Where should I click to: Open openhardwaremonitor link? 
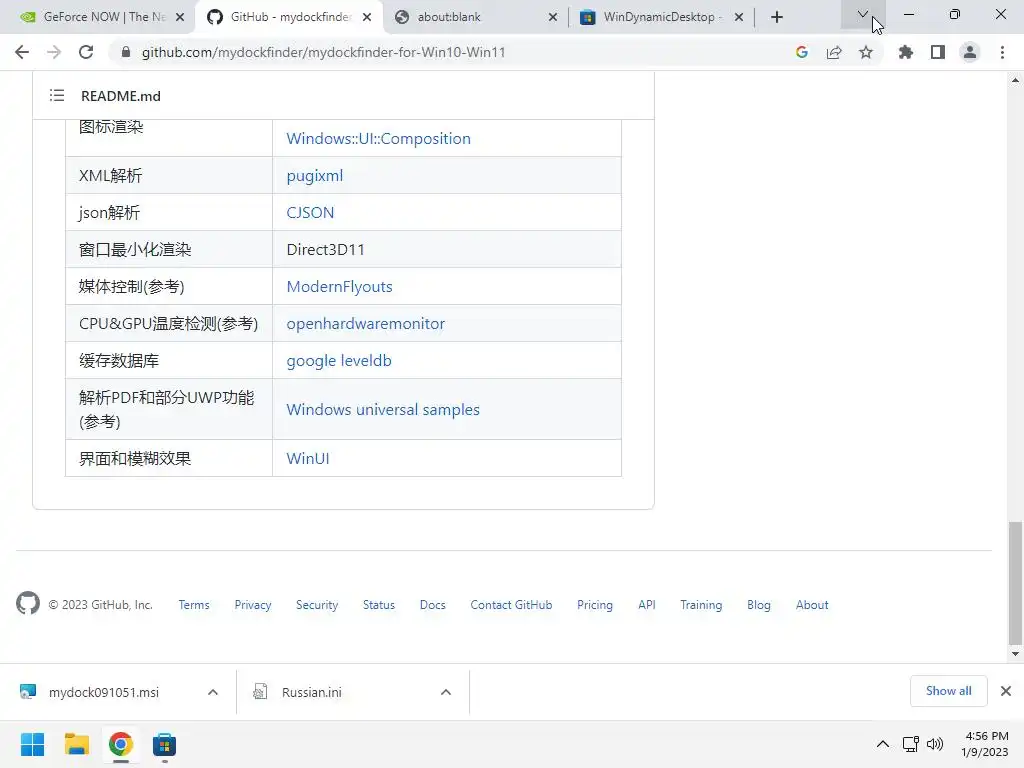click(x=366, y=323)
